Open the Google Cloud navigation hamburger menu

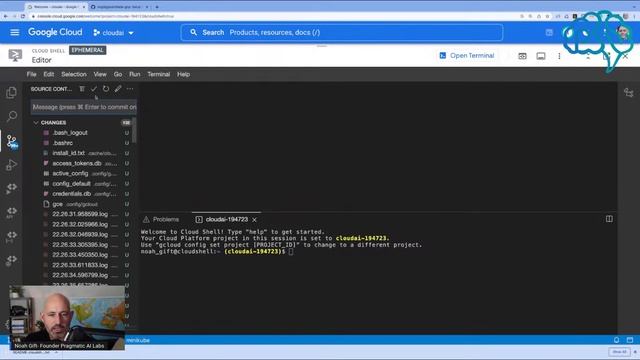click(15, 32)
